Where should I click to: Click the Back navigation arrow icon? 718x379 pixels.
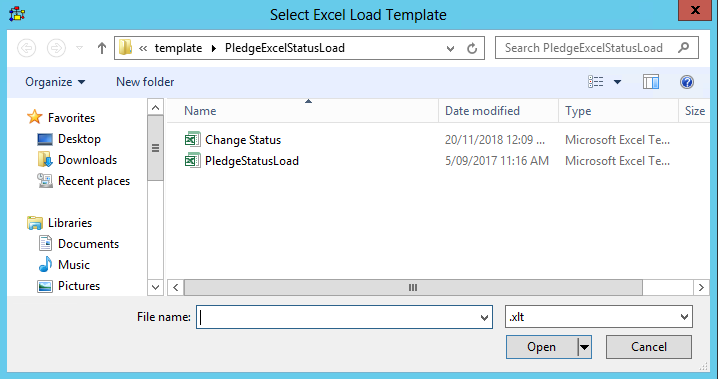pos(27,48)
